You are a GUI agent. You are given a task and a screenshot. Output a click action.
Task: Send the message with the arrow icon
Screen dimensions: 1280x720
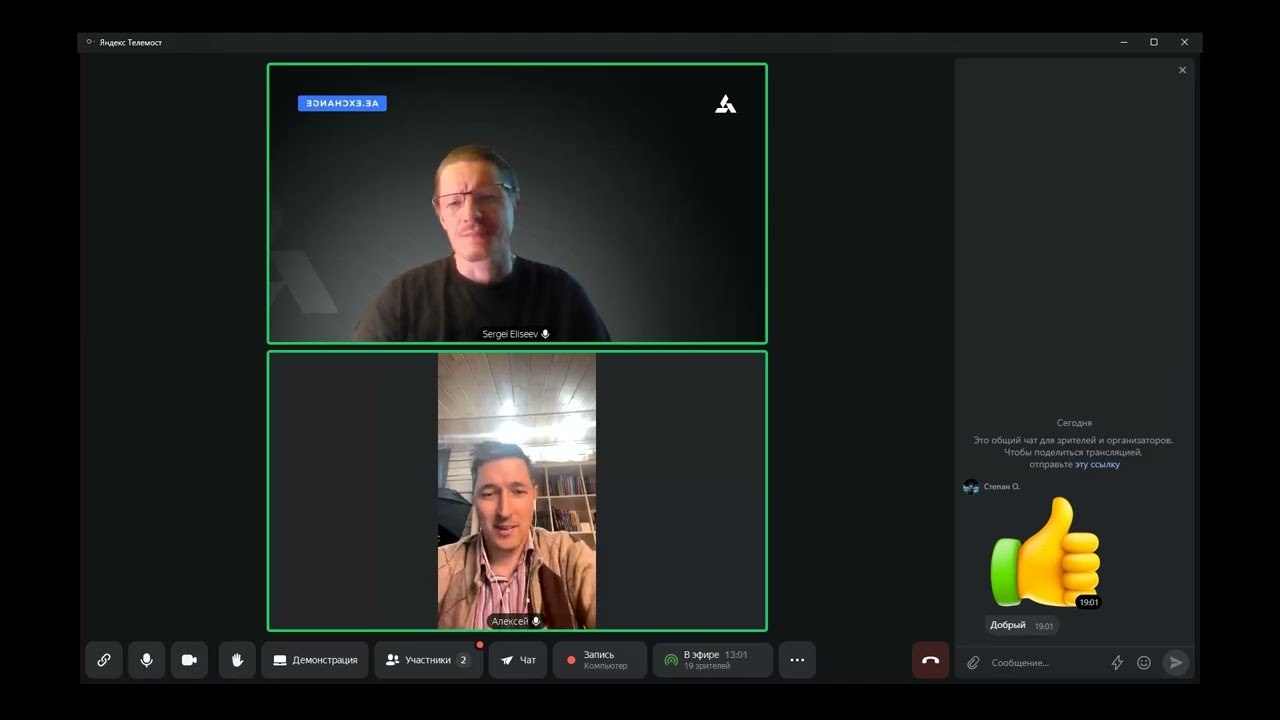(1176, 663)
